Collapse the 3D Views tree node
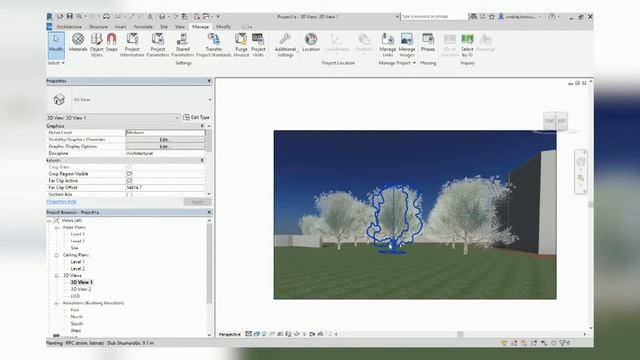This screenshot has width=640, height=360. [x=57, y=276]
